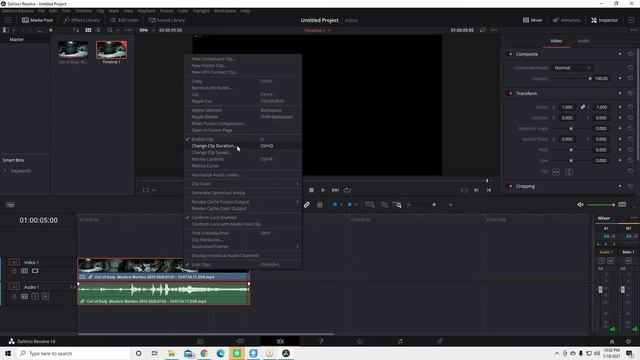Toggle loop playback in viewer

click(x=347, y=190)
